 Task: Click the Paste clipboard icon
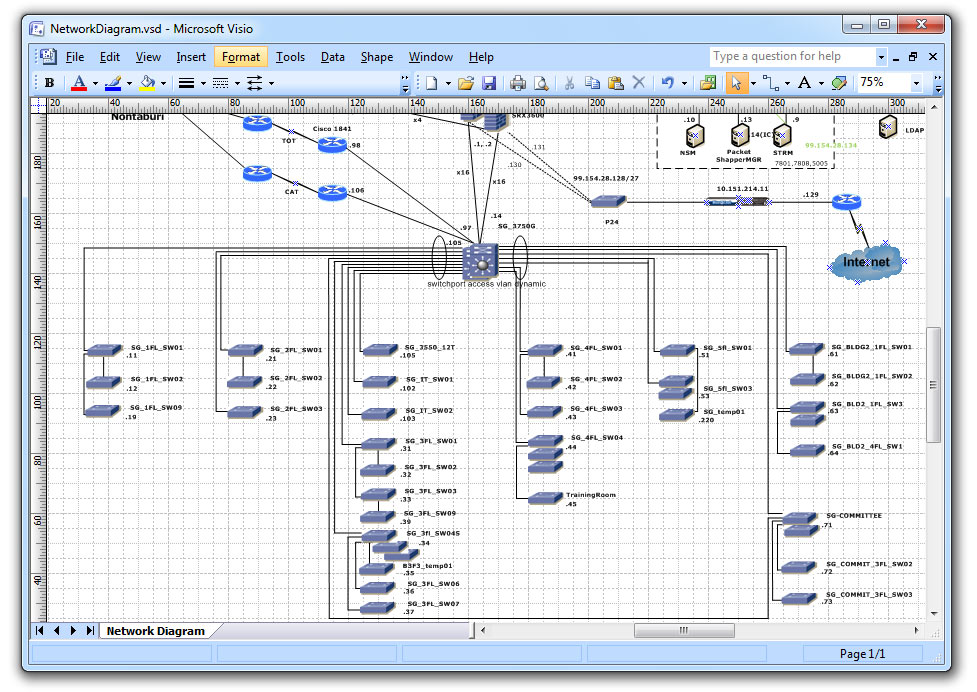[x=616, y=83]
